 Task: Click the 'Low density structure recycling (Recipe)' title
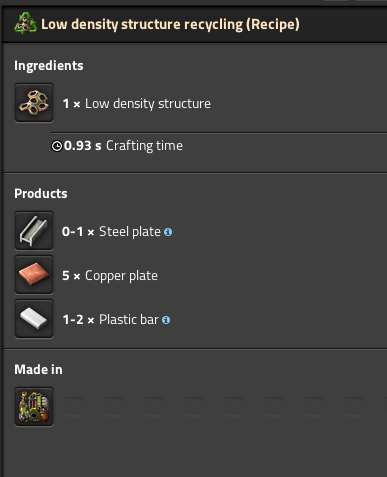(x=170, y=24)
